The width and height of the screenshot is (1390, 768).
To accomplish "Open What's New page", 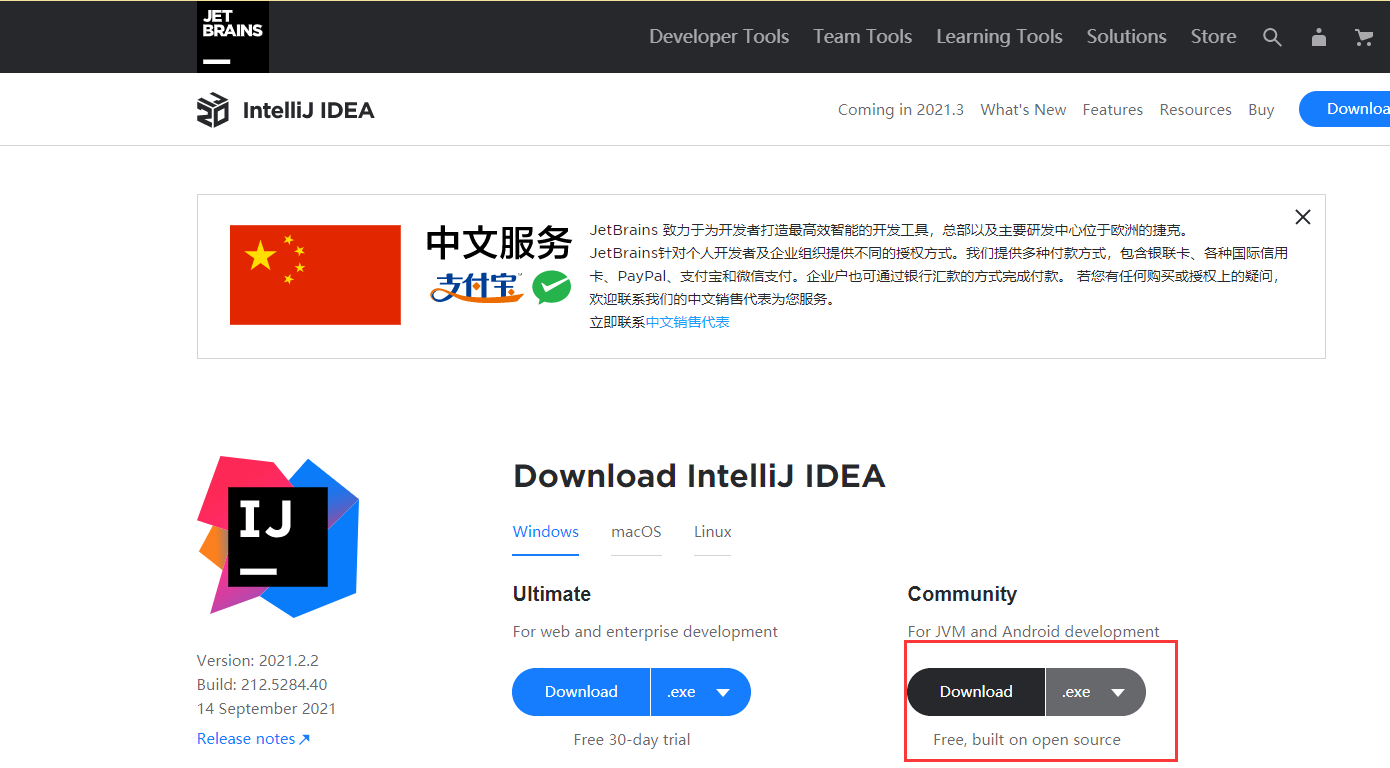I will (x=1023, y=110).
